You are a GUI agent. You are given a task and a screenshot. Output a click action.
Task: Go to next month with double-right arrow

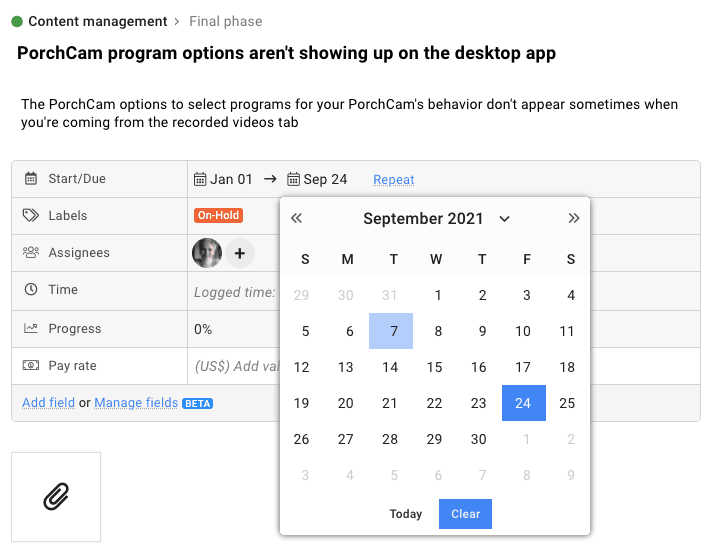click(x=574, y=218)
